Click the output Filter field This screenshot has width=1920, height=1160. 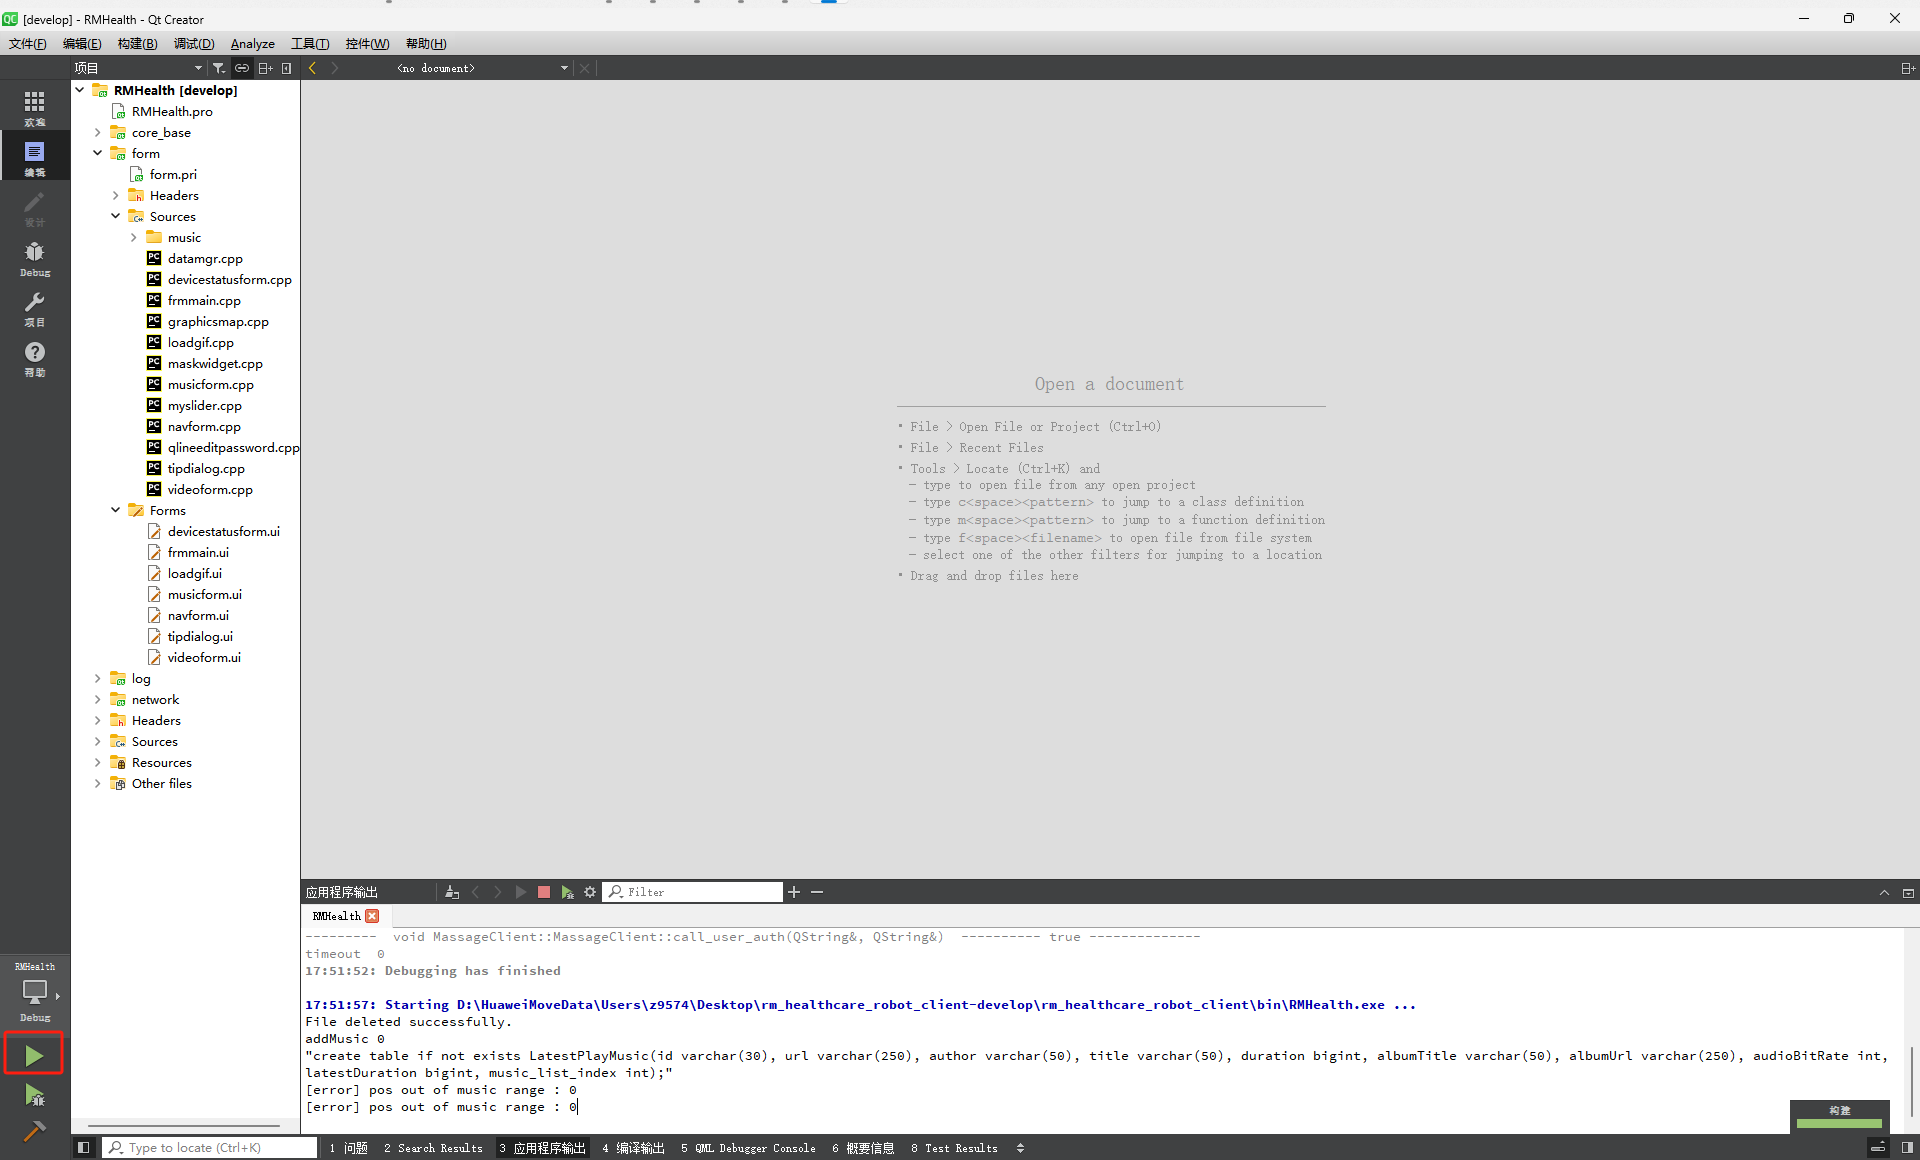(693, 892)
